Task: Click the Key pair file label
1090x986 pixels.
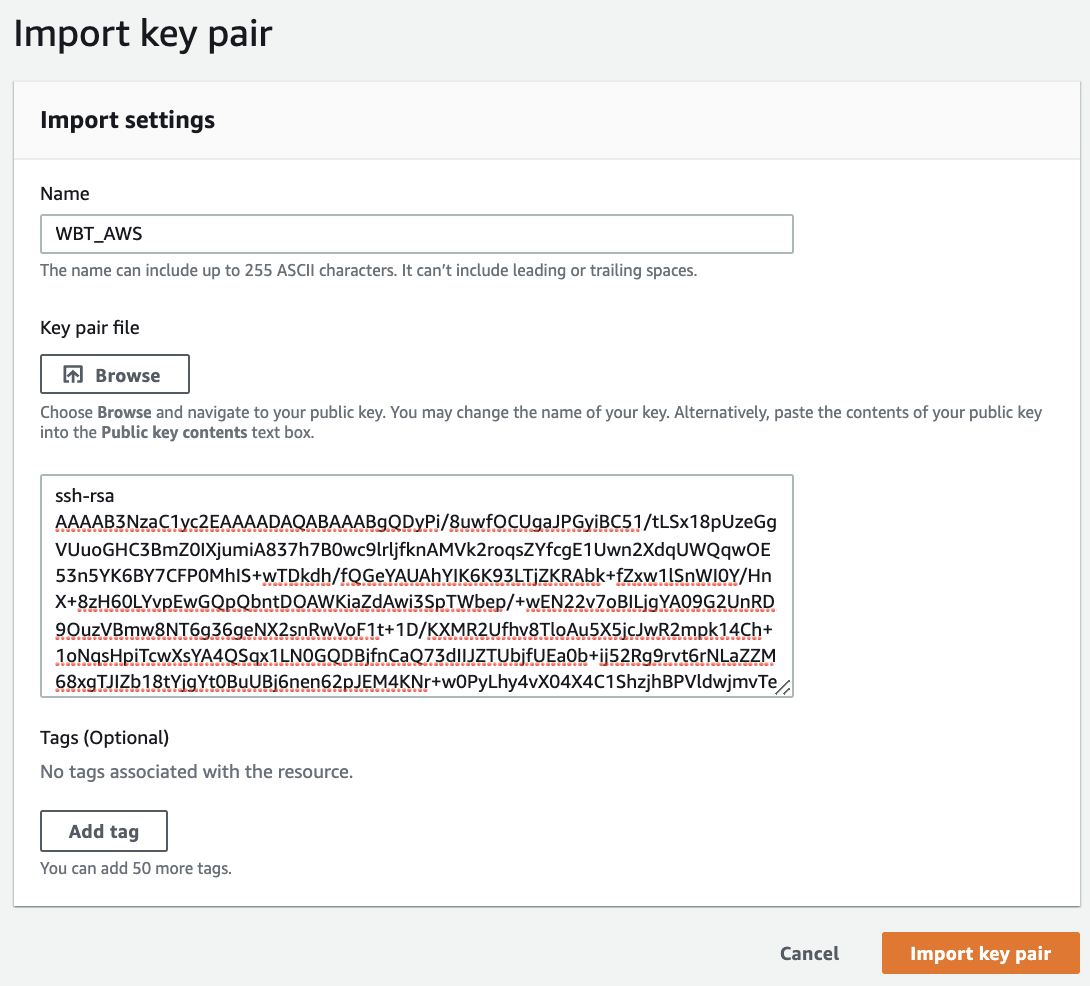Action: pos(90,327)
